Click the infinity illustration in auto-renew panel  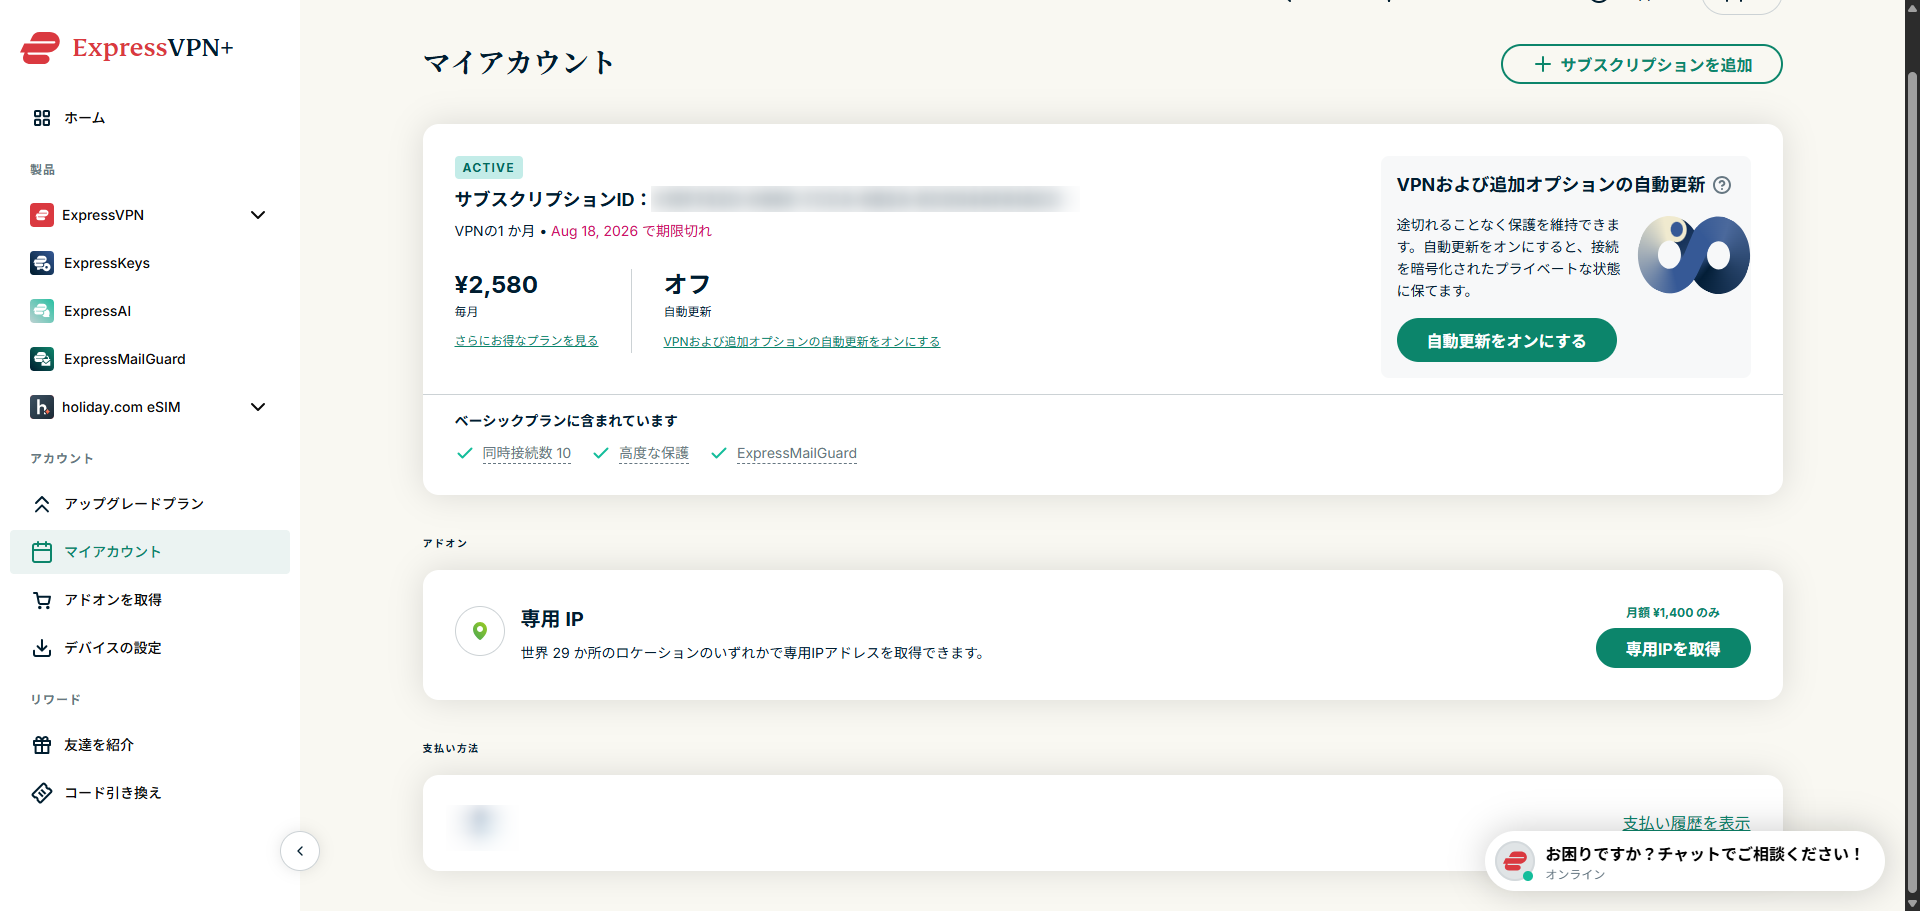[x=1694, y=255]
